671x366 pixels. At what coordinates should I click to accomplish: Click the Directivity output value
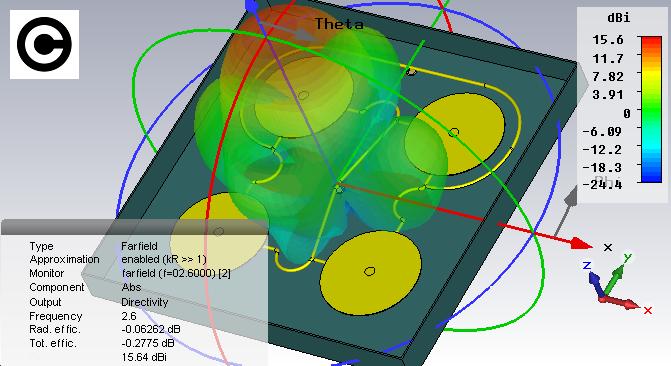(145, 302)
